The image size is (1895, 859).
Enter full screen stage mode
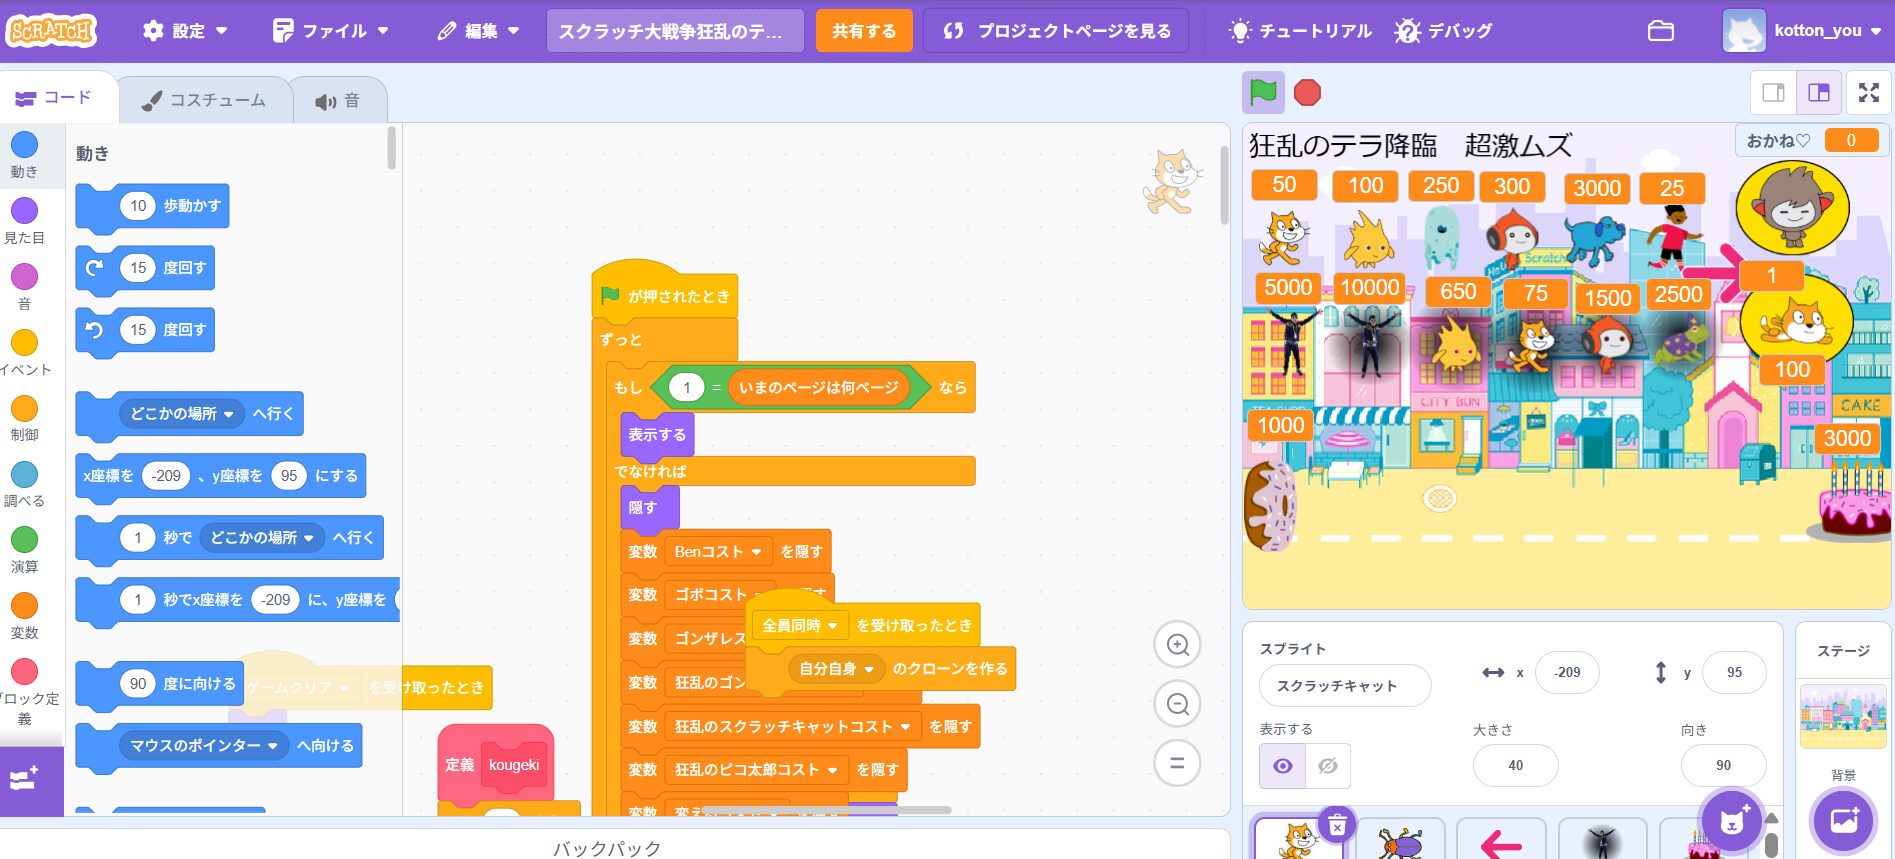tap(1868, 93)
